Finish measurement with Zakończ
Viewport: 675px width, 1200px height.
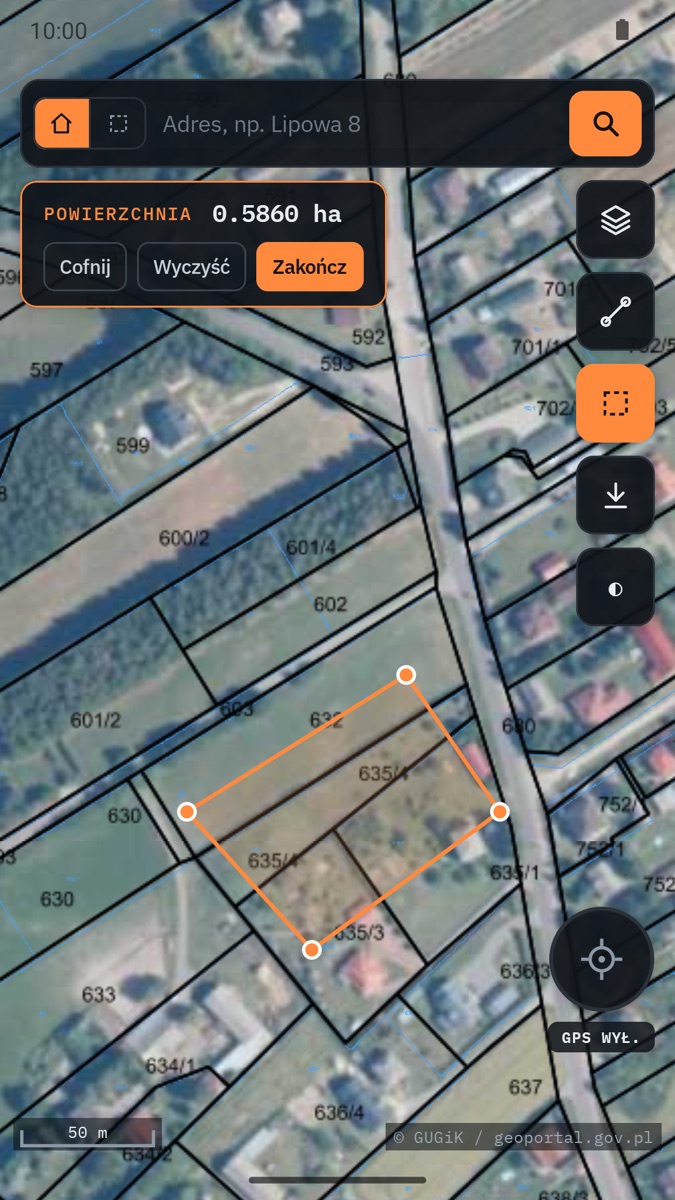coord(310,267)
